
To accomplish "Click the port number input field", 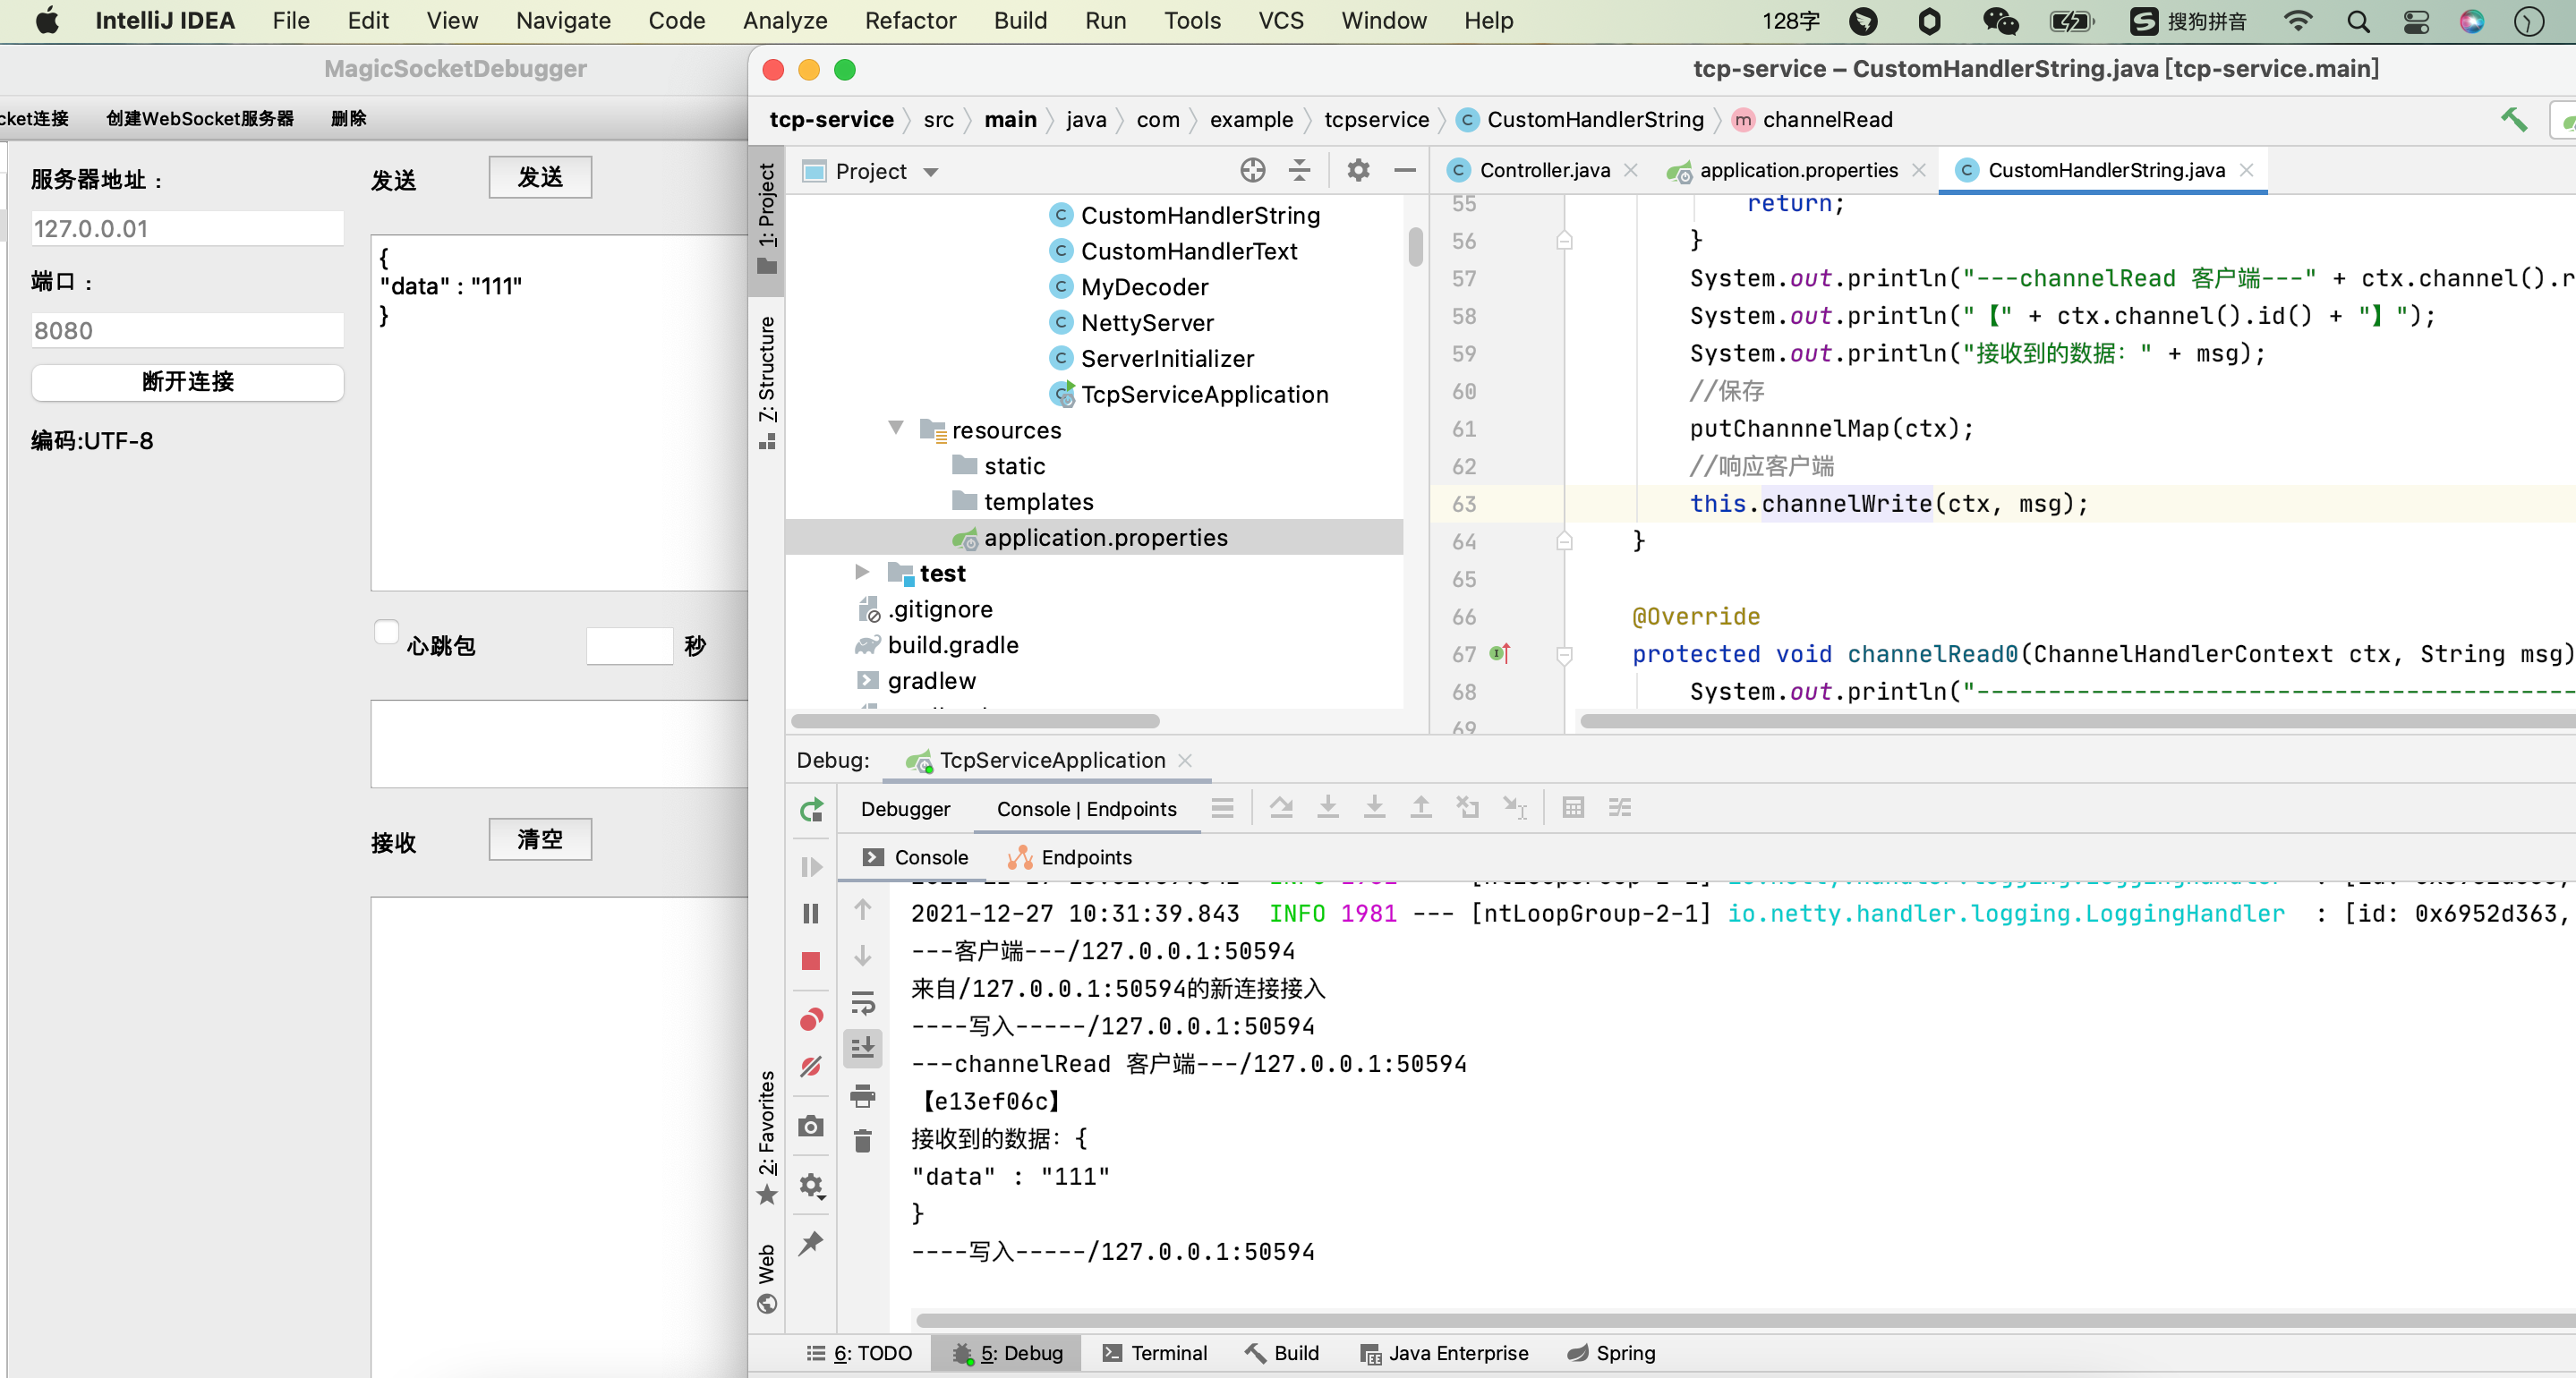I will tap(187, 330).
